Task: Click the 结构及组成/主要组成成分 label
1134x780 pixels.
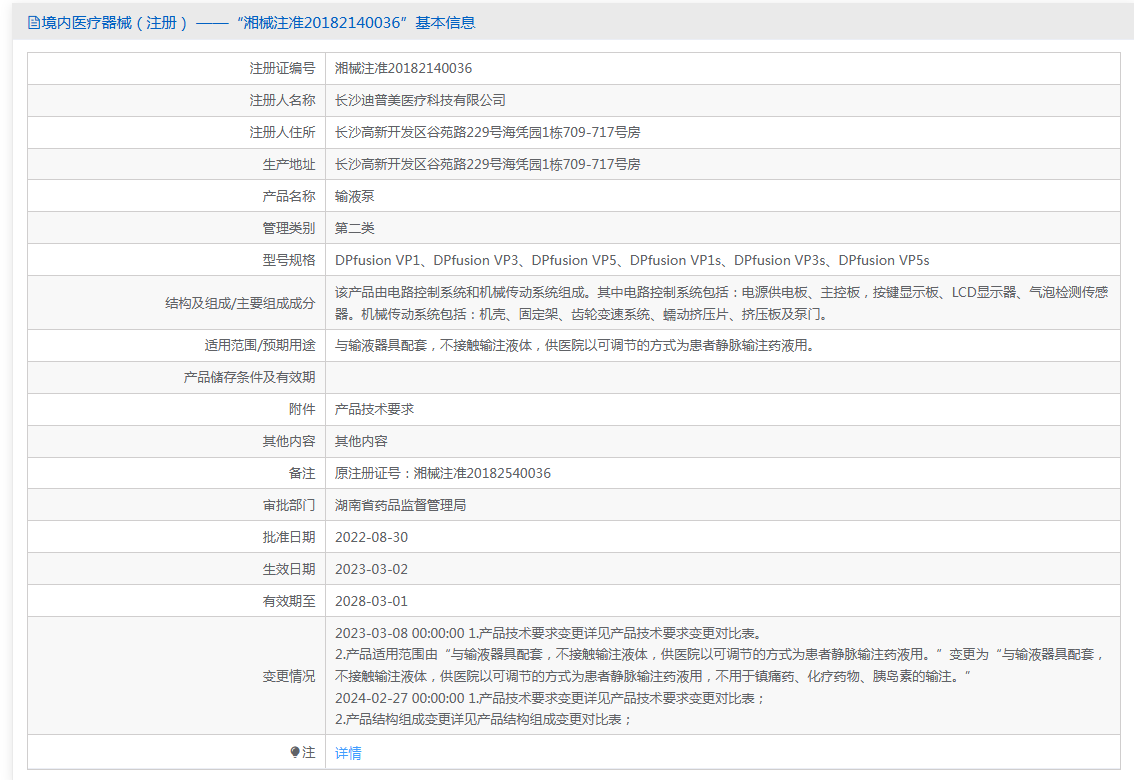Action: (240, 303)
